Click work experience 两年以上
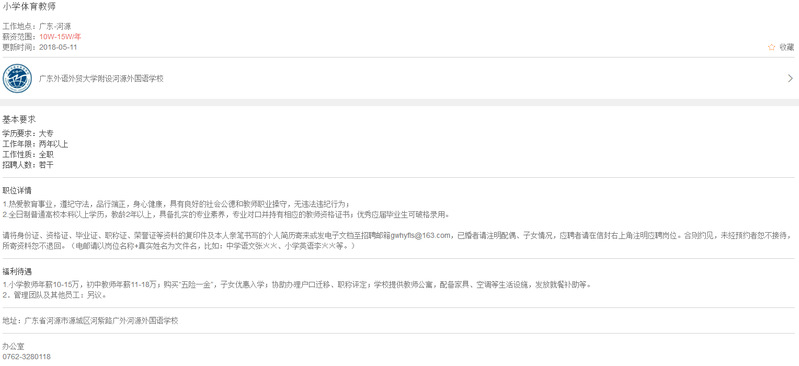 pyautogui.click(x=53, y=144)
